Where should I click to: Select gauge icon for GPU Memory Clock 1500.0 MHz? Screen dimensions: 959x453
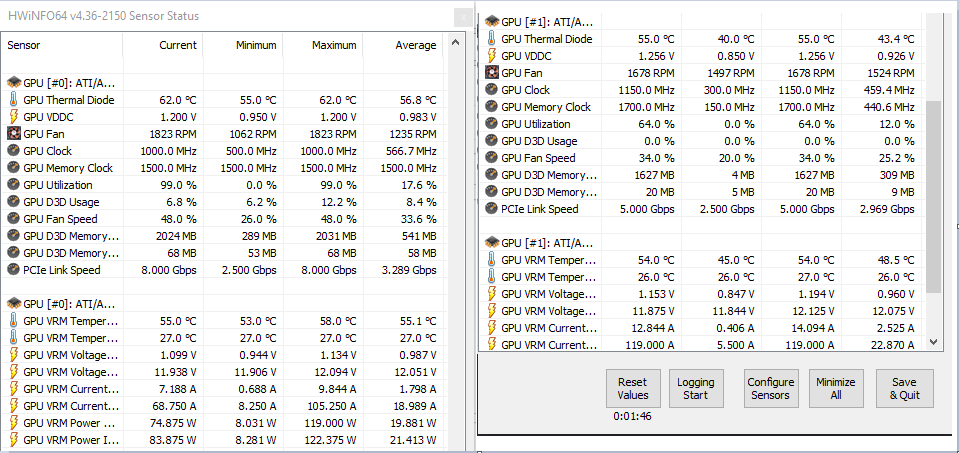coord(13,168)
